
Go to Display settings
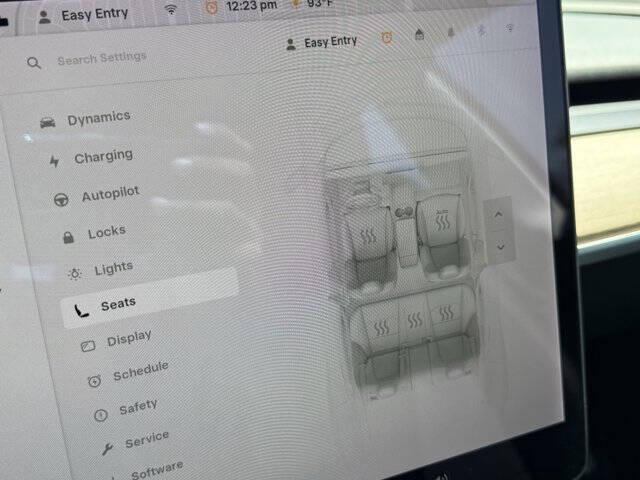pyautogui.click(x=129, y=338)
